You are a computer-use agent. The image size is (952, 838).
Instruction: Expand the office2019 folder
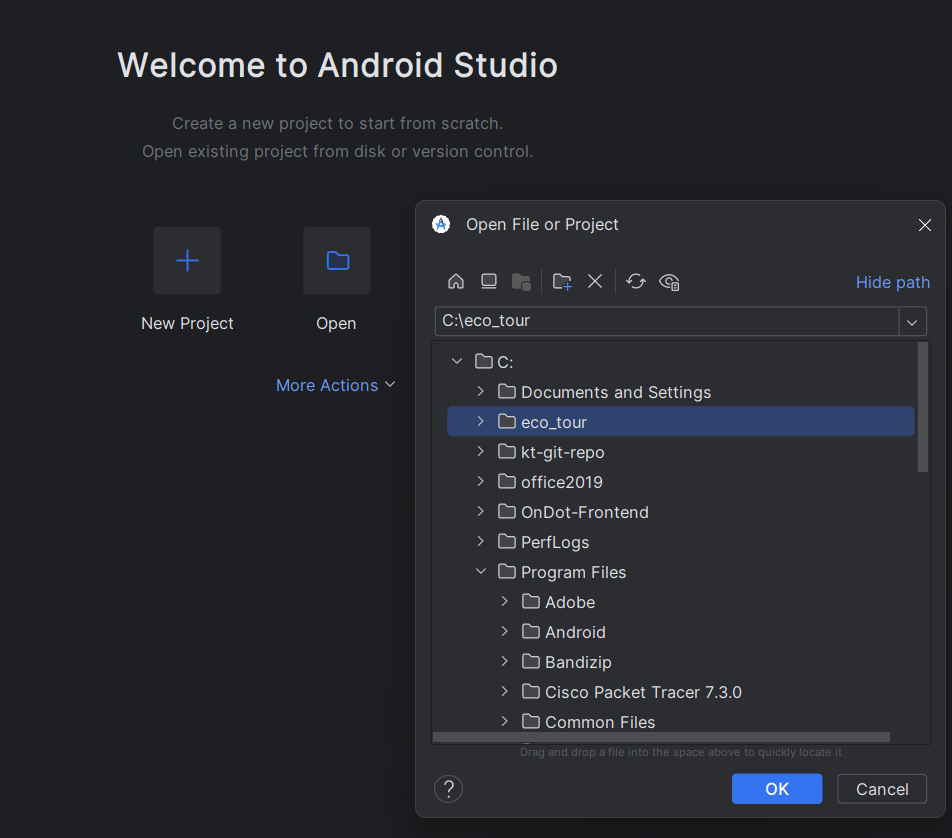[x=480, y=481]
